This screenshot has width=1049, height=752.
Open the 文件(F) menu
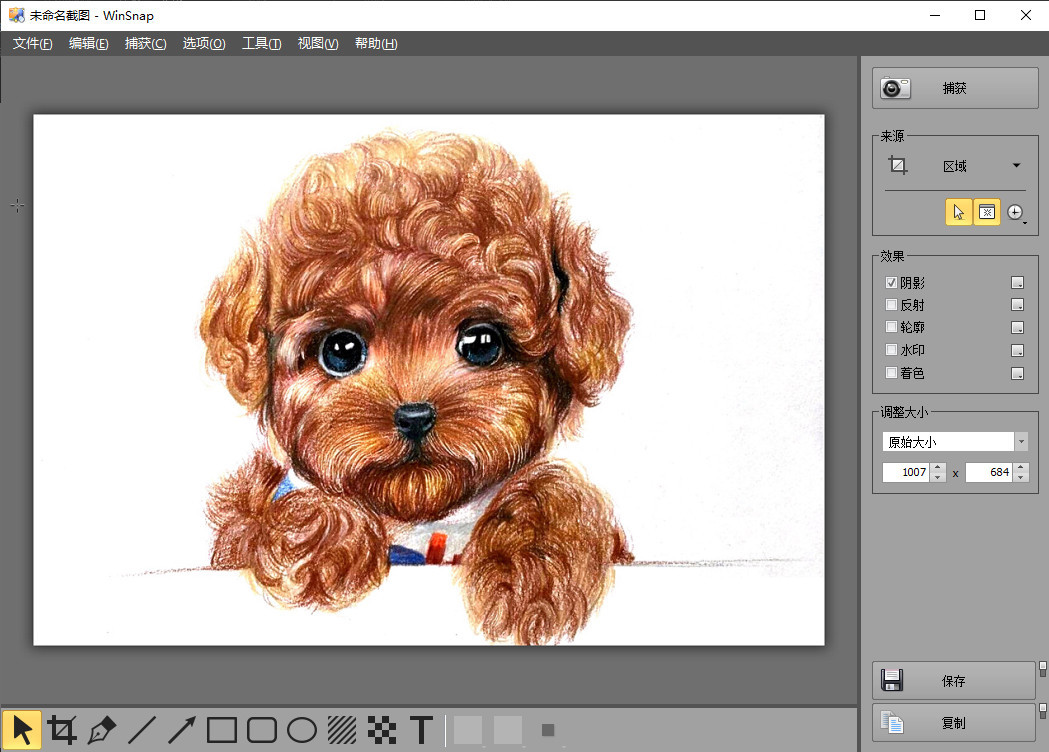32,44
